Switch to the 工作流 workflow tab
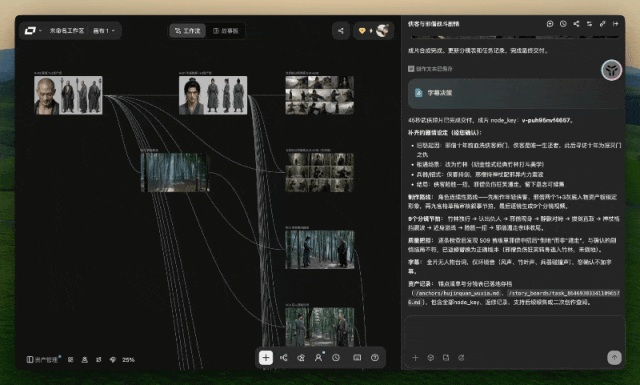The image size is (640, 385). tap(188, 31)
